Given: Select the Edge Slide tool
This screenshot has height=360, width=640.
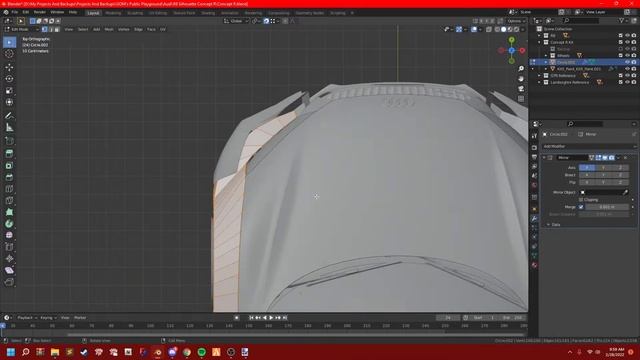Looking at the screenshot, I should 9,247.
